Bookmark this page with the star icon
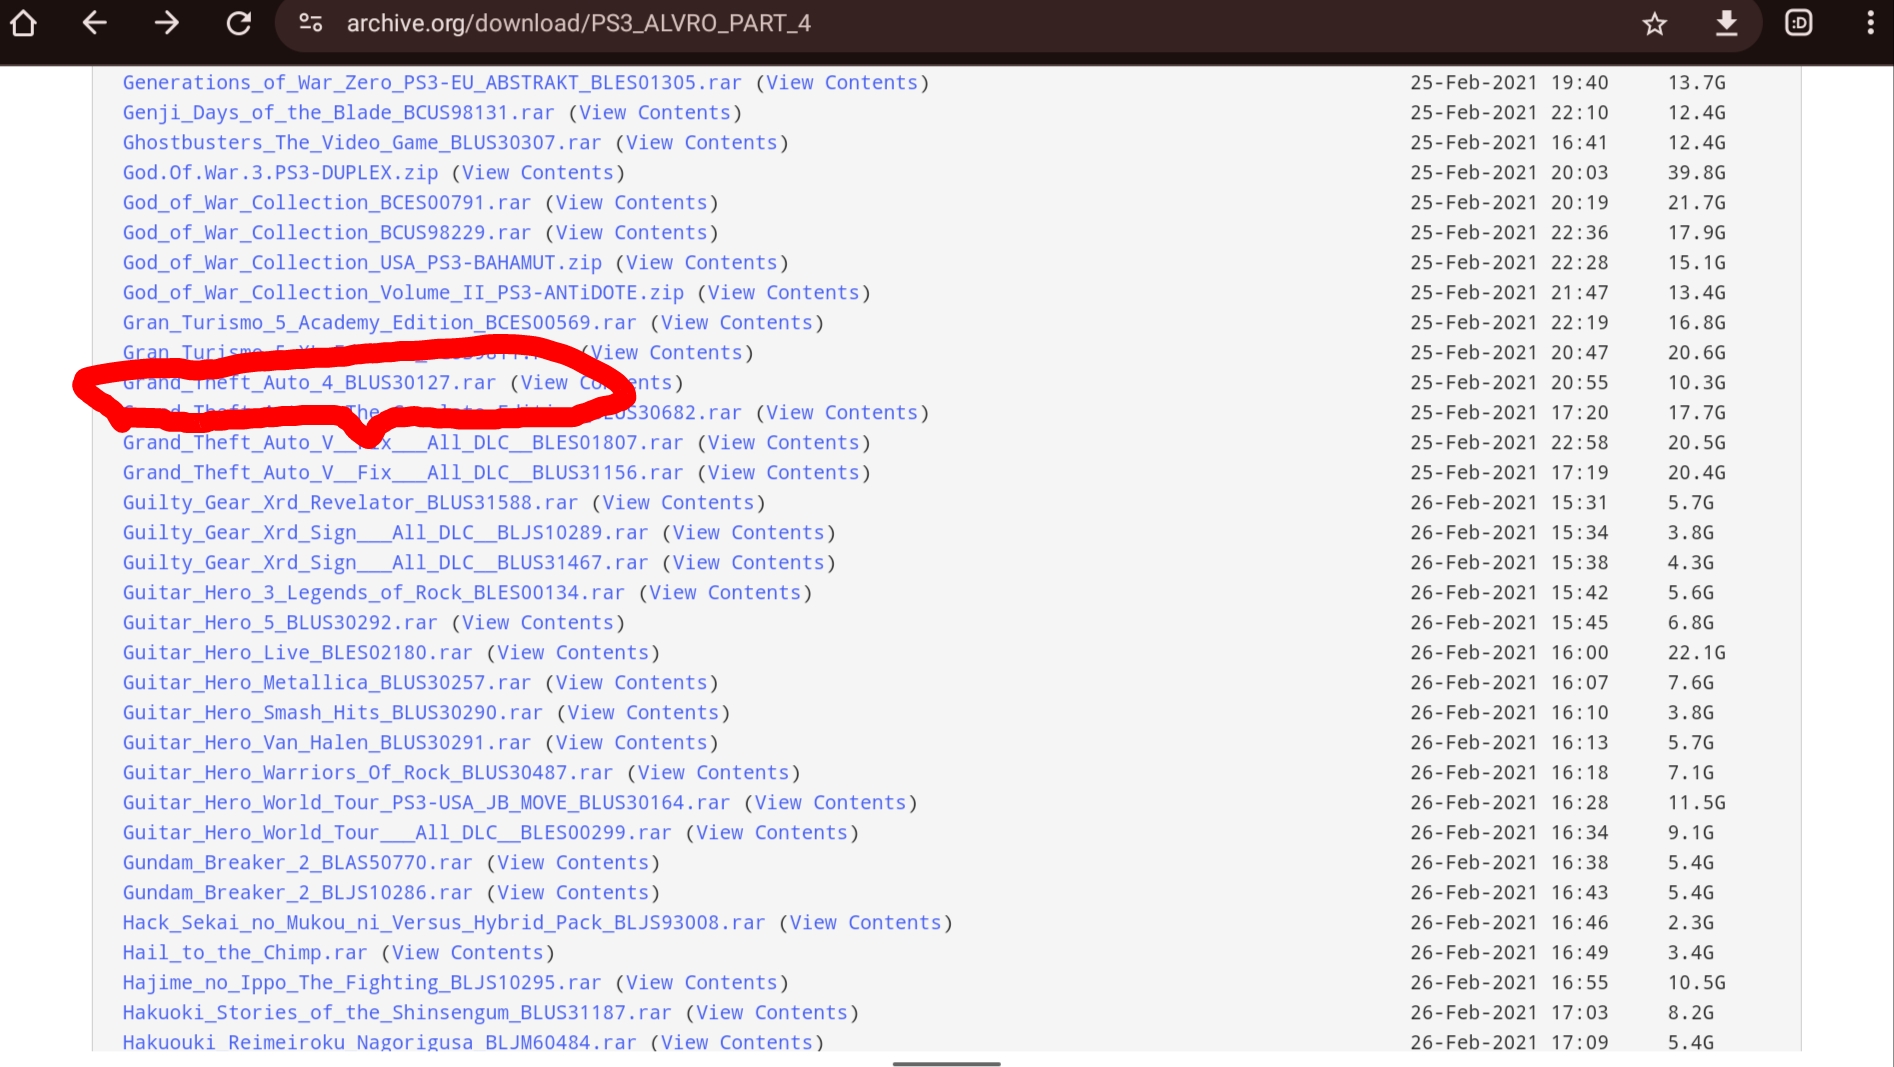 tap(1655, 23)
